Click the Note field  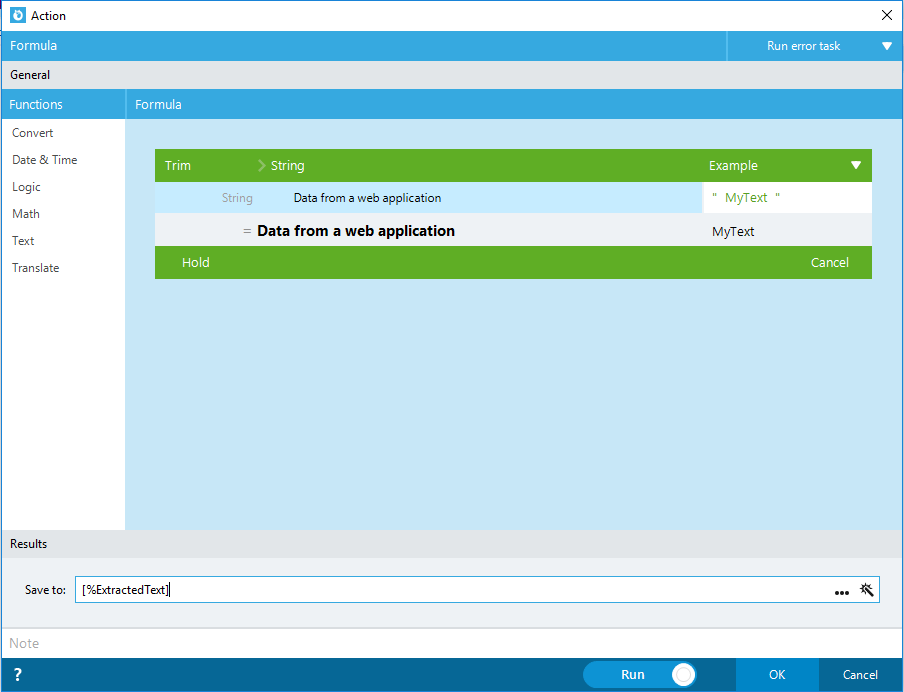coord(452,644)
